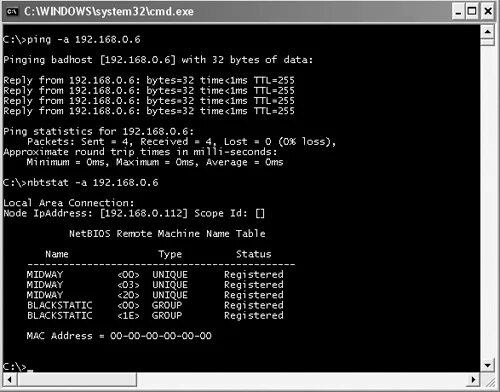Click the vertical scrollbar up arrow
The image size is (500, 392).
(x=488, y=32)
